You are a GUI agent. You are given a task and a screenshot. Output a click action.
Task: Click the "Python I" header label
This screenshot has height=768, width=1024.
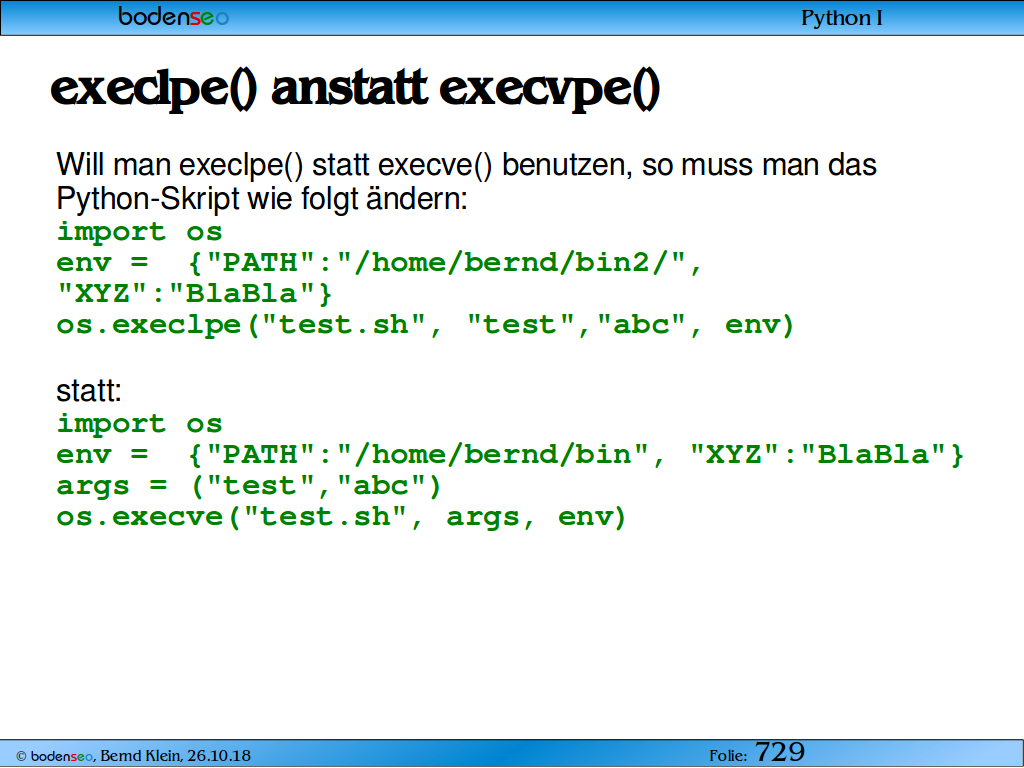(842, 18)
